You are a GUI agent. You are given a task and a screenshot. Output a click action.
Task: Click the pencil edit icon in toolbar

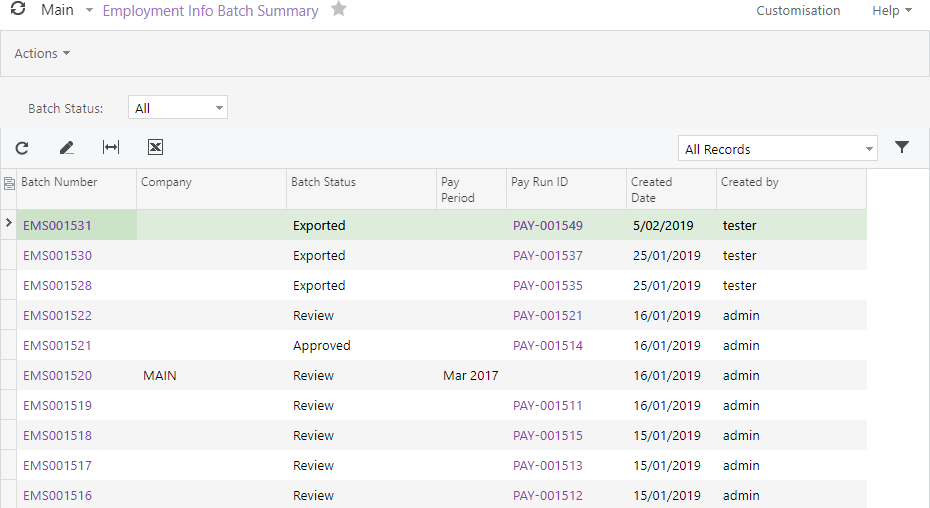[x=67, y=148]
